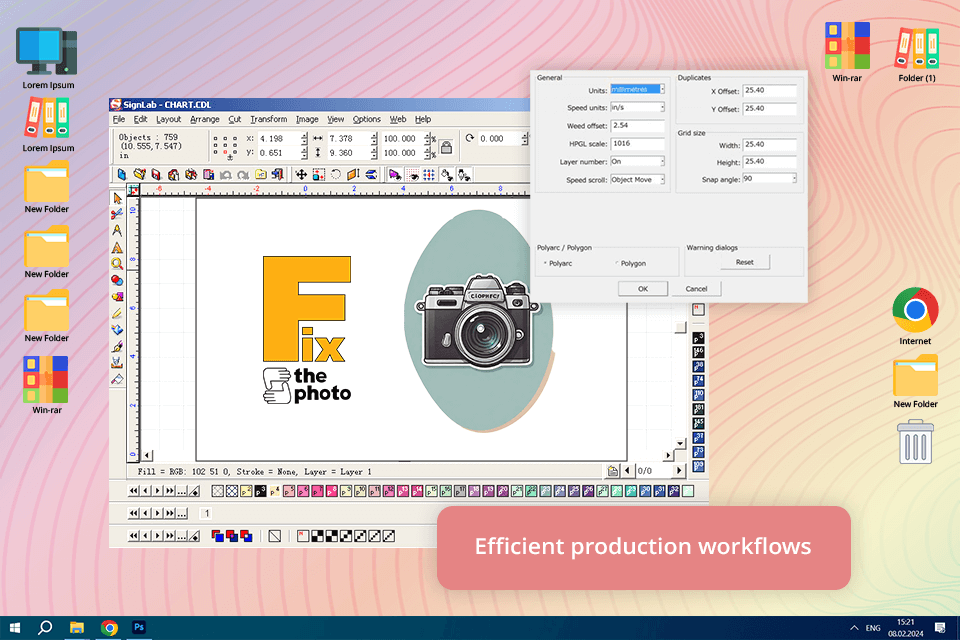Select the eraser tool in left toolbar
960x640 pixels.
tap(117, 380)
